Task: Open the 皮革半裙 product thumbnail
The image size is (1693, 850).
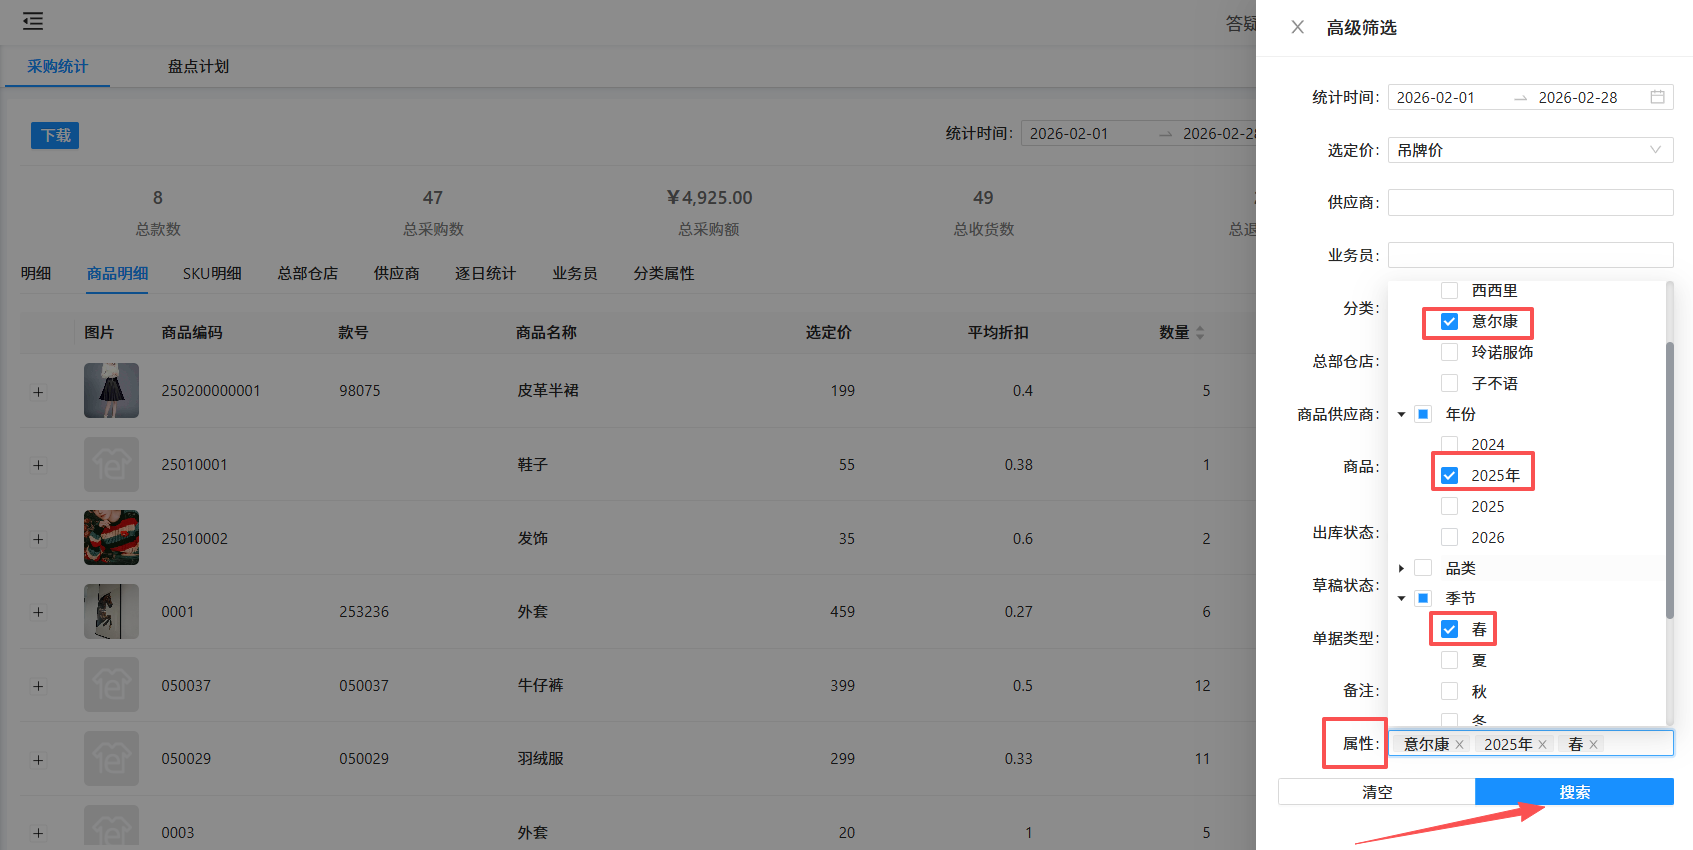Action: [x=111, y=390]
